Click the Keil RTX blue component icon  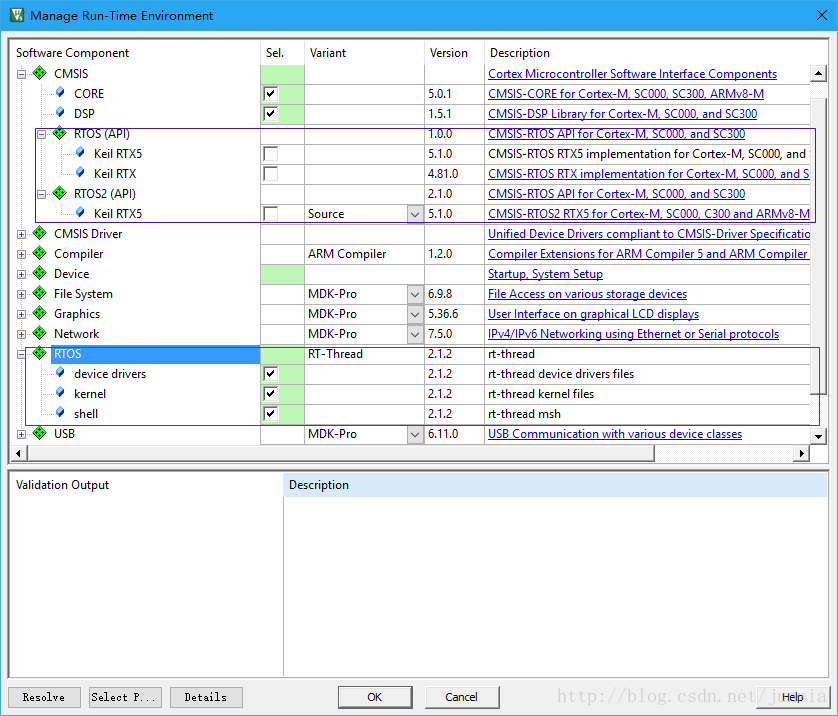point(80,173)
